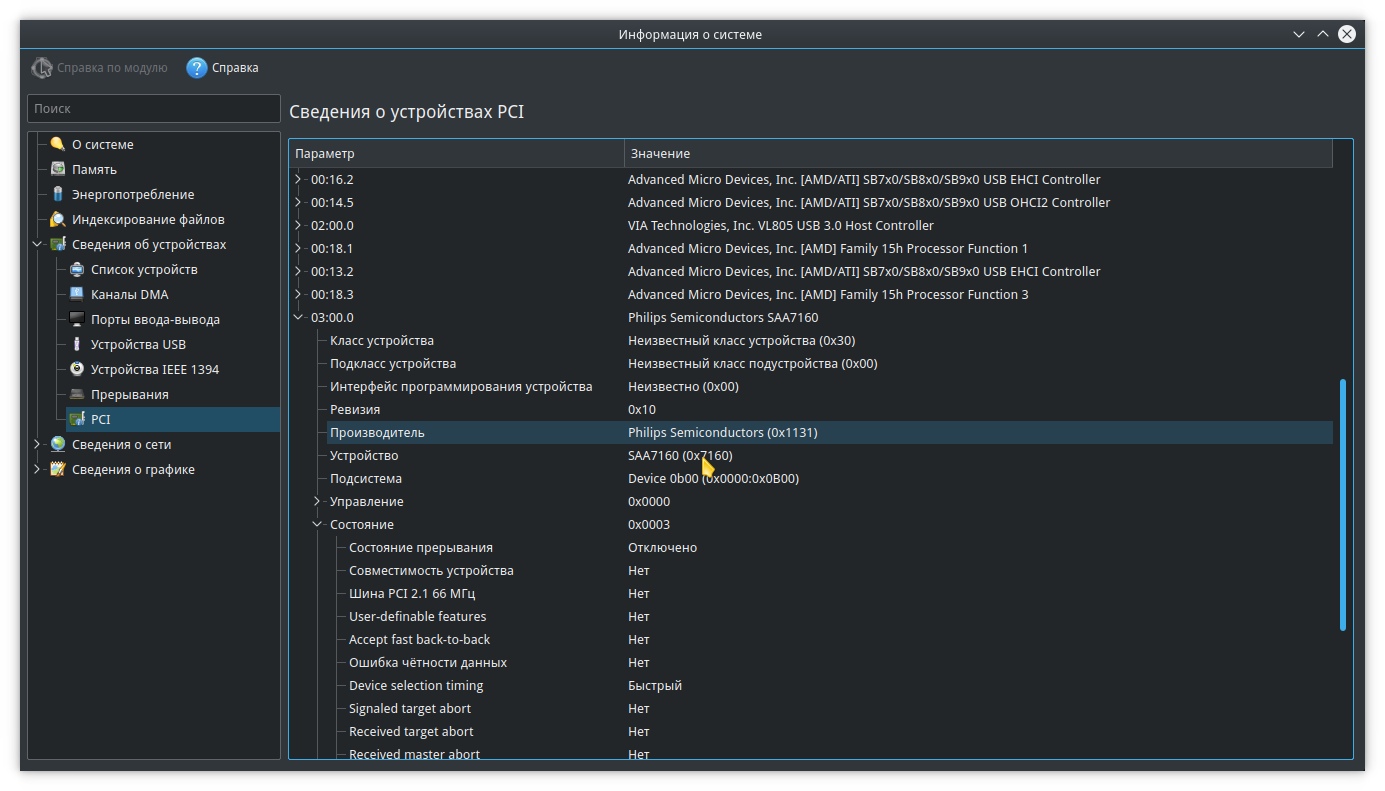Expand the Сведения о графике section
The height and width of the screenshot is (791, 1385).
38,469
